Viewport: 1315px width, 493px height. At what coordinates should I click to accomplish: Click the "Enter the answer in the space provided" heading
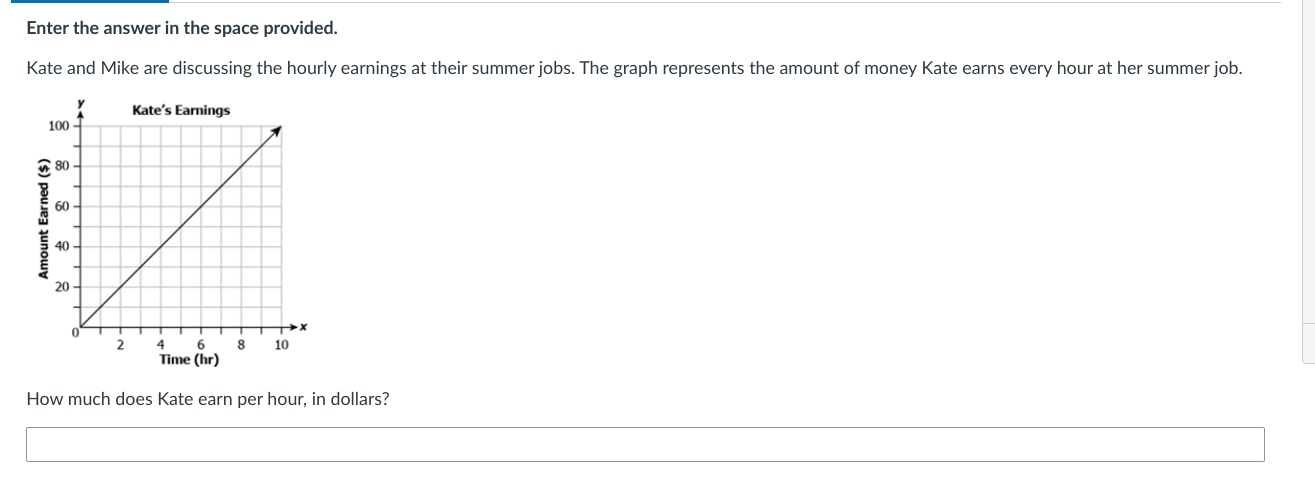pyautogui.click(x=182, y=28)
